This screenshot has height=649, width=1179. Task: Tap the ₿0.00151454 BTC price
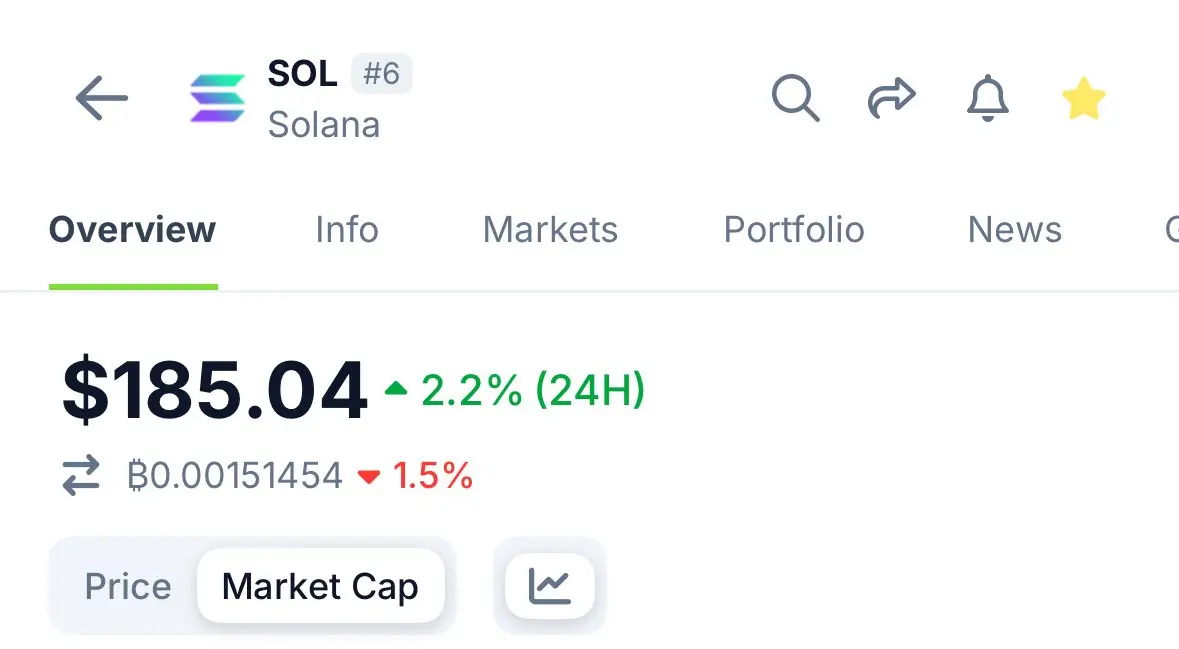point(235,475)
